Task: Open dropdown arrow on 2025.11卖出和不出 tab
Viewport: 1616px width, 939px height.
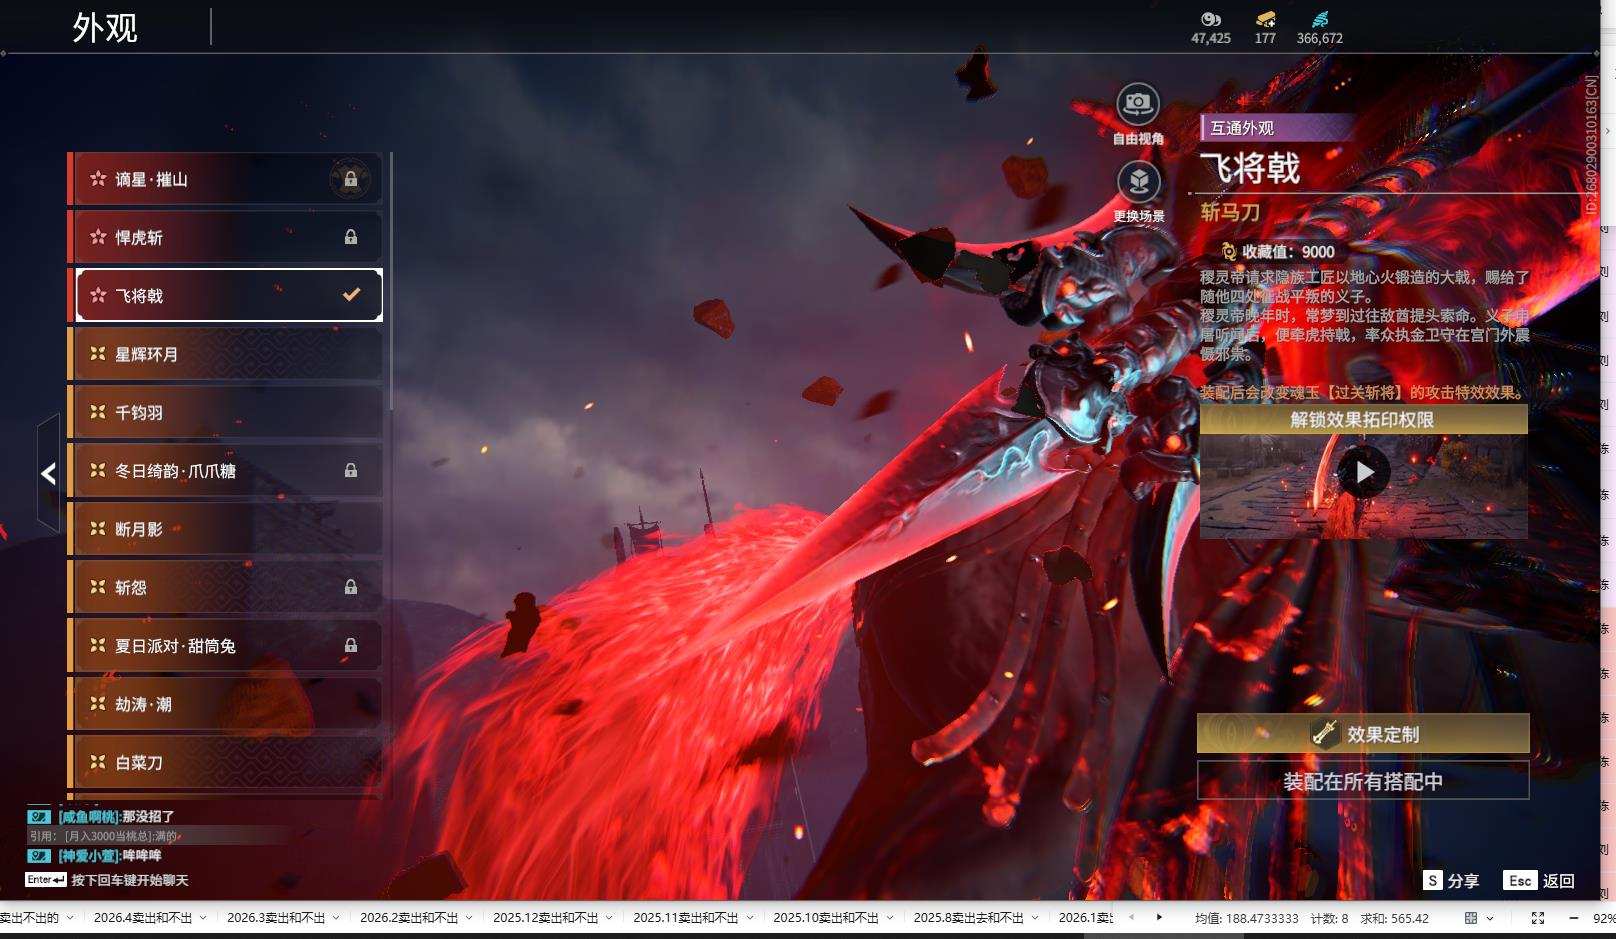Action: coord(749,918)
